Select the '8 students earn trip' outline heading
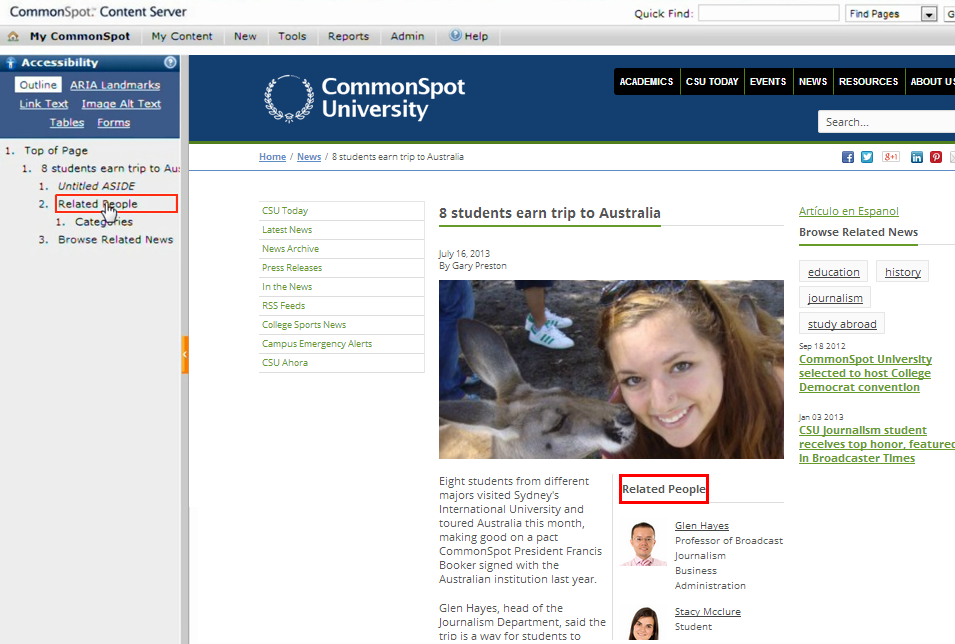The width and height of the screenshot is (955, 644). pyautogui.click(x=110, y=168)
